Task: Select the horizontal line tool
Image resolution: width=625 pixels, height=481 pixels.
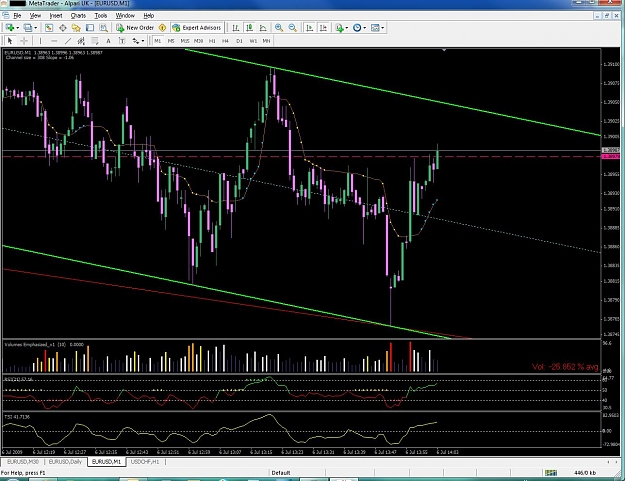Action: pyautogui.click(x=54, y=41)
